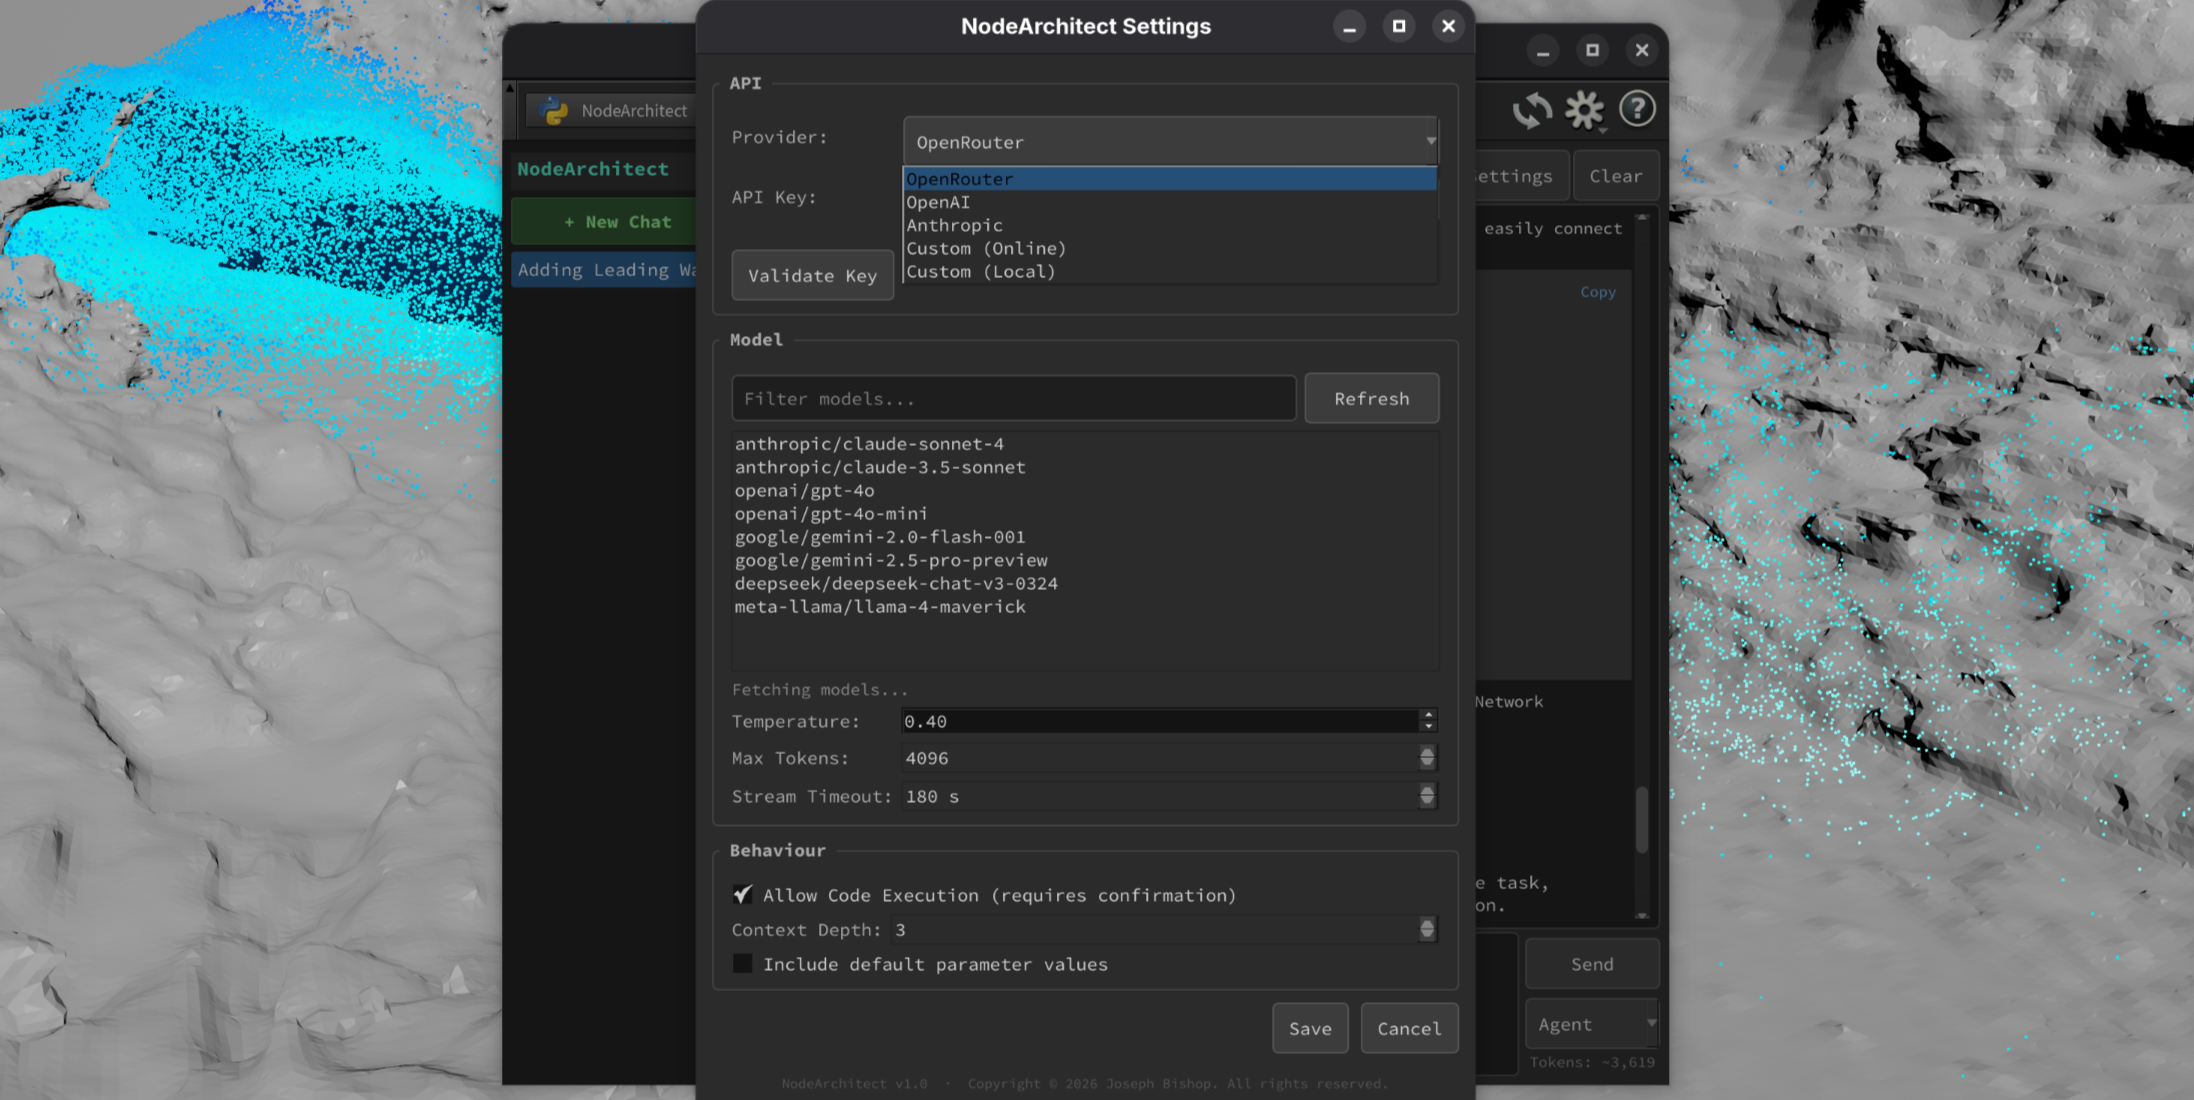The image size is (2194, 1100).
Task: Click inside the Filter models field
Action: click(x=1013, y=398)
